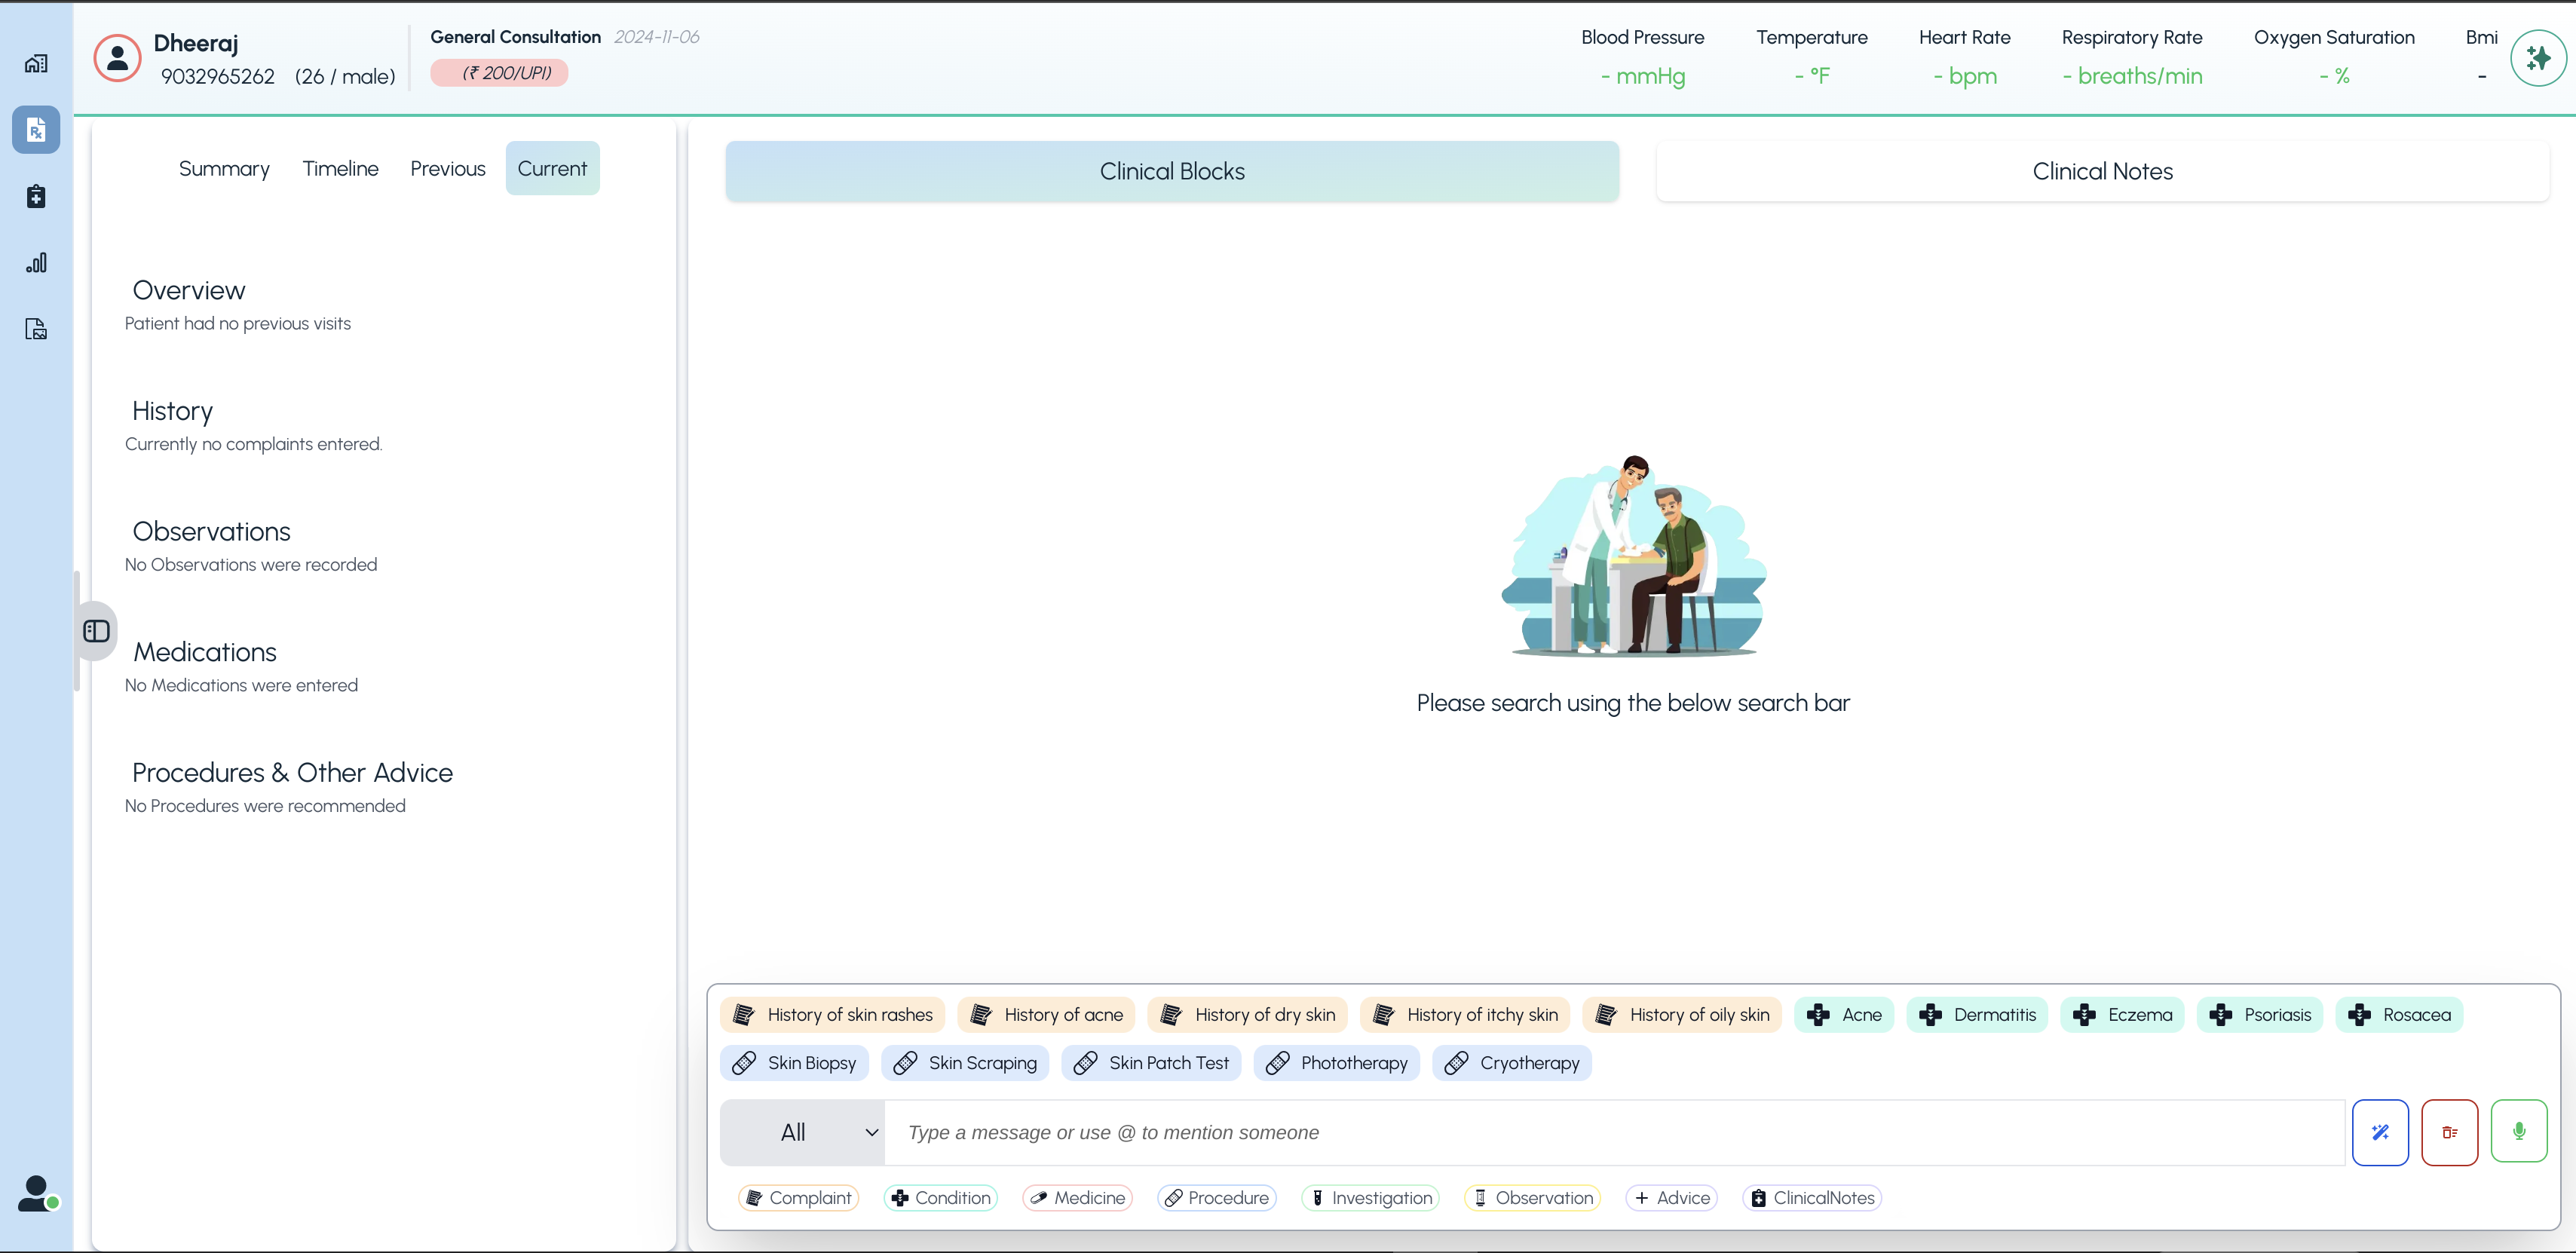
Task: Select the Acne condition chip
Action: pos(1844,1014)
